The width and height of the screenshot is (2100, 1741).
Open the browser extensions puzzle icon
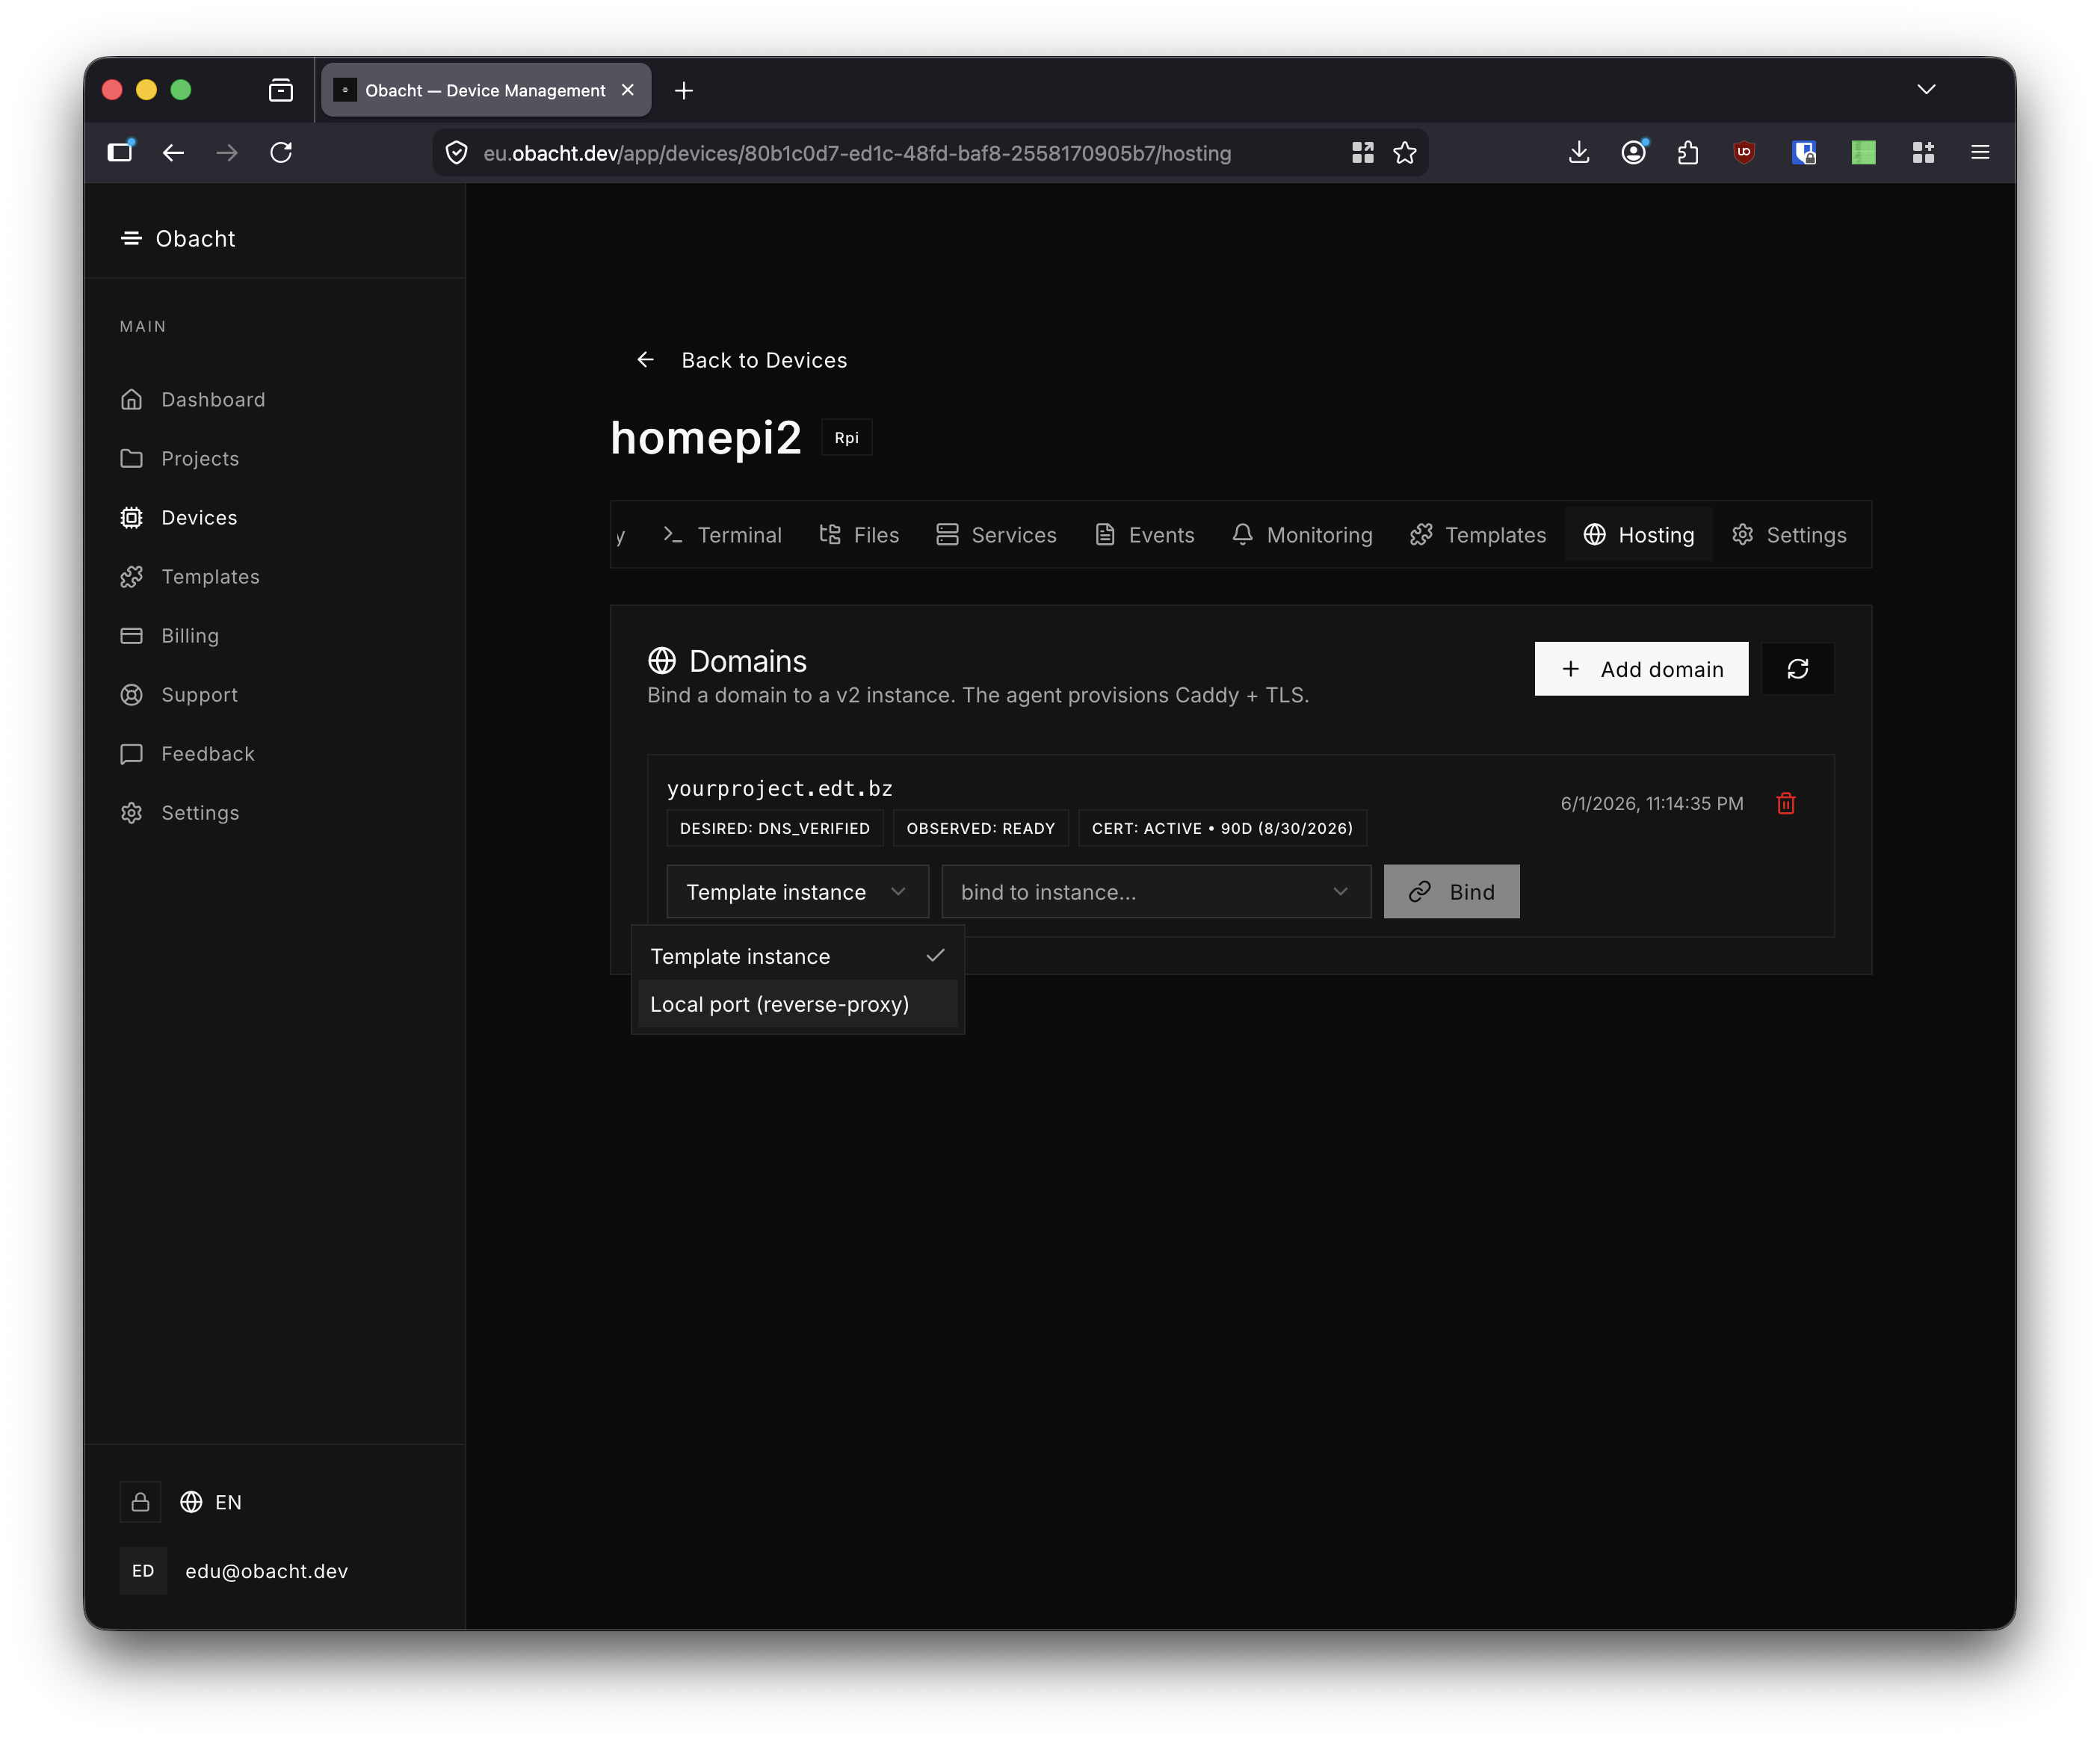click(x=1688, y=153)
